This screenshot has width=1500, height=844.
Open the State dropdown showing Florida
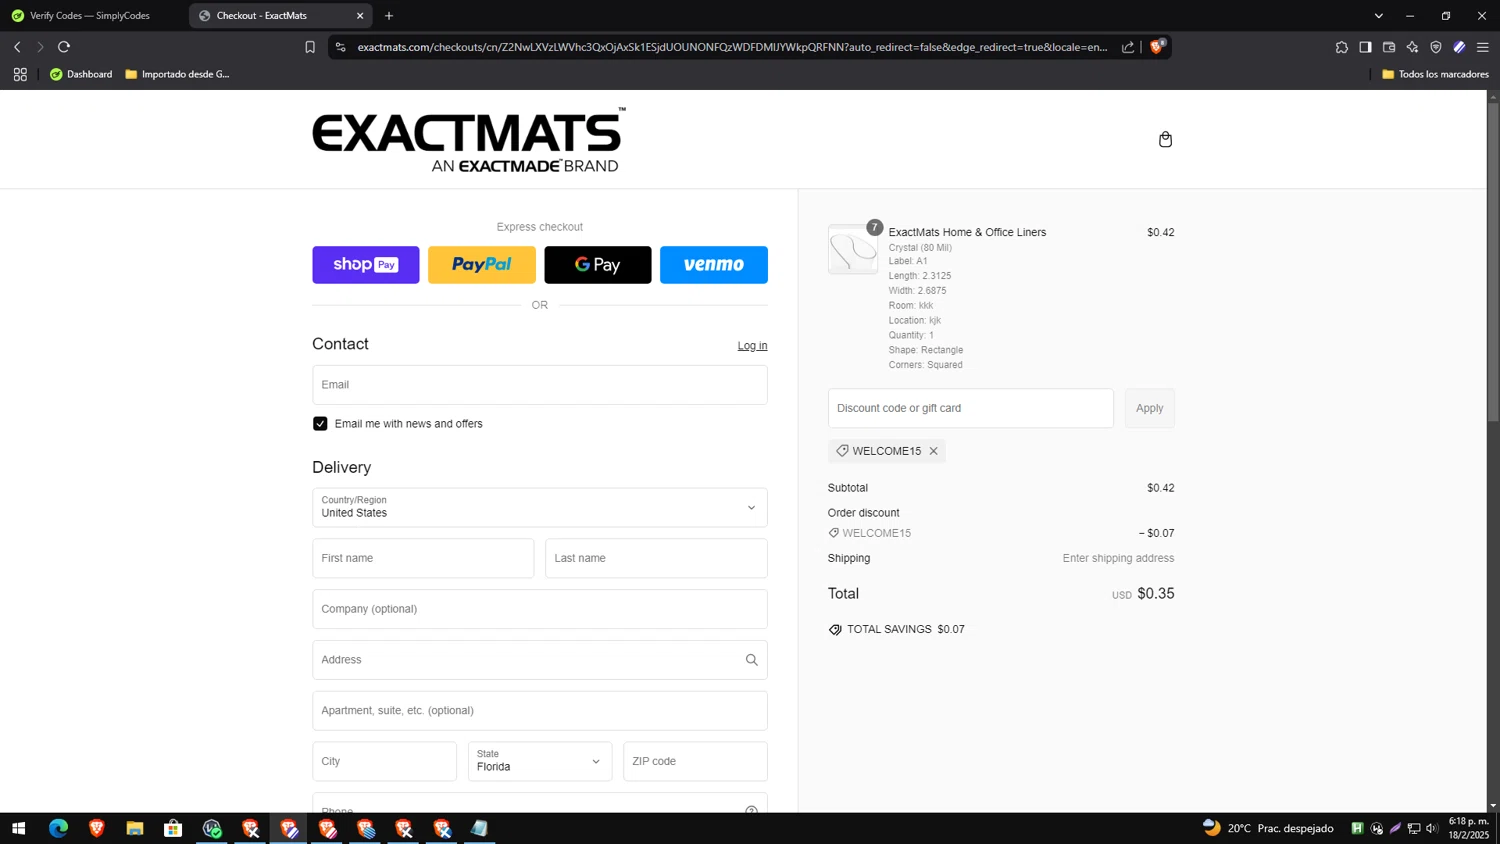[540, 761]
